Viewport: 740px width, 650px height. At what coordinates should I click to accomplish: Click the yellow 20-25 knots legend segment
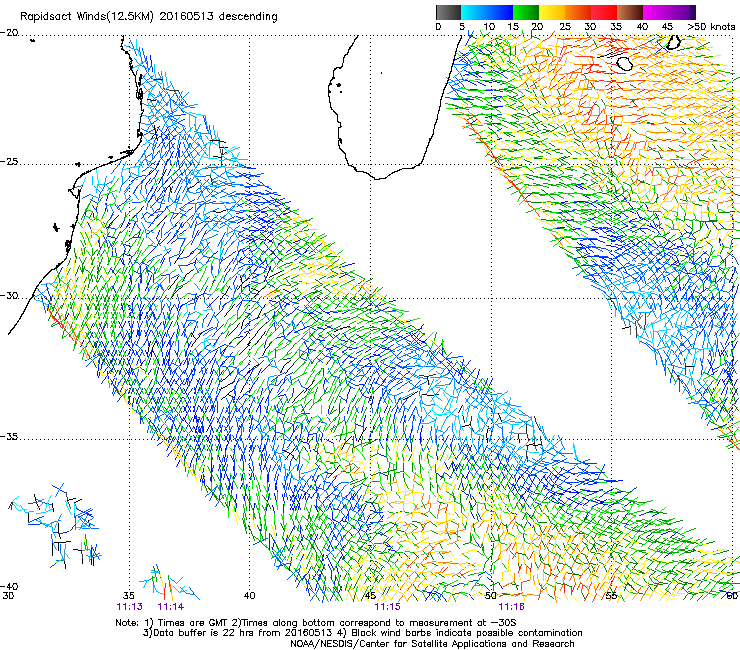click(x=552, y=12)
